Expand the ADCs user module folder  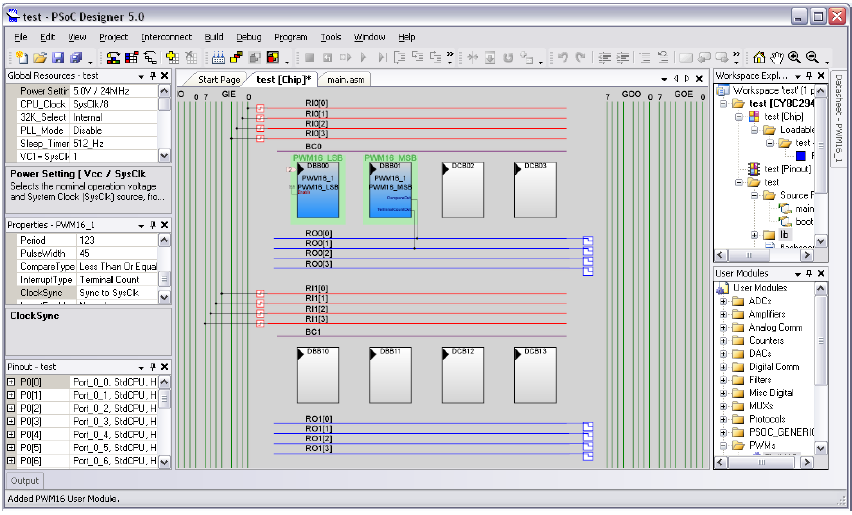tap(723, 301)
